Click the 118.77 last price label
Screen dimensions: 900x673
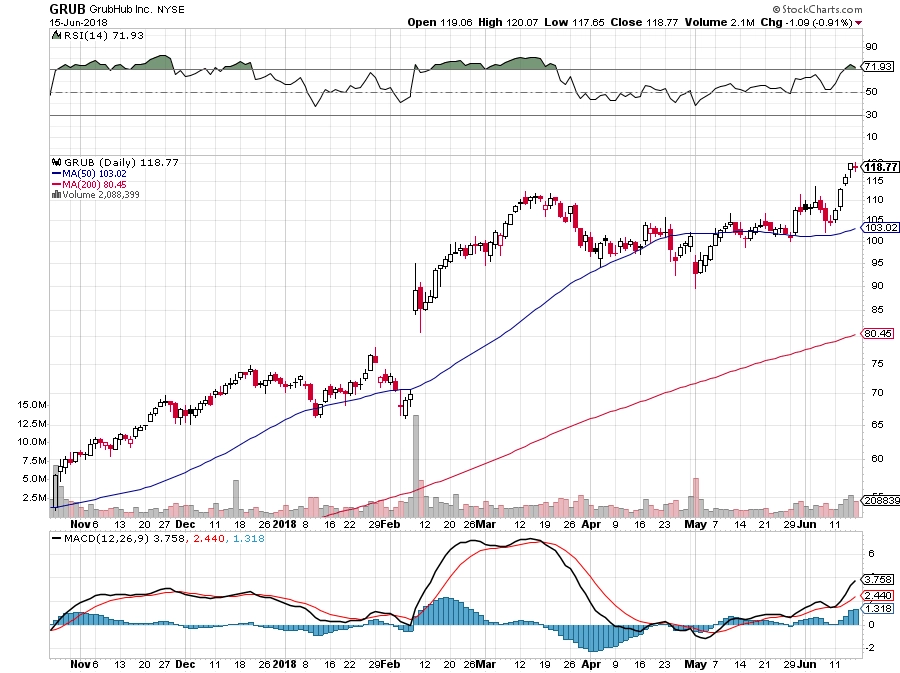(880, 167)
